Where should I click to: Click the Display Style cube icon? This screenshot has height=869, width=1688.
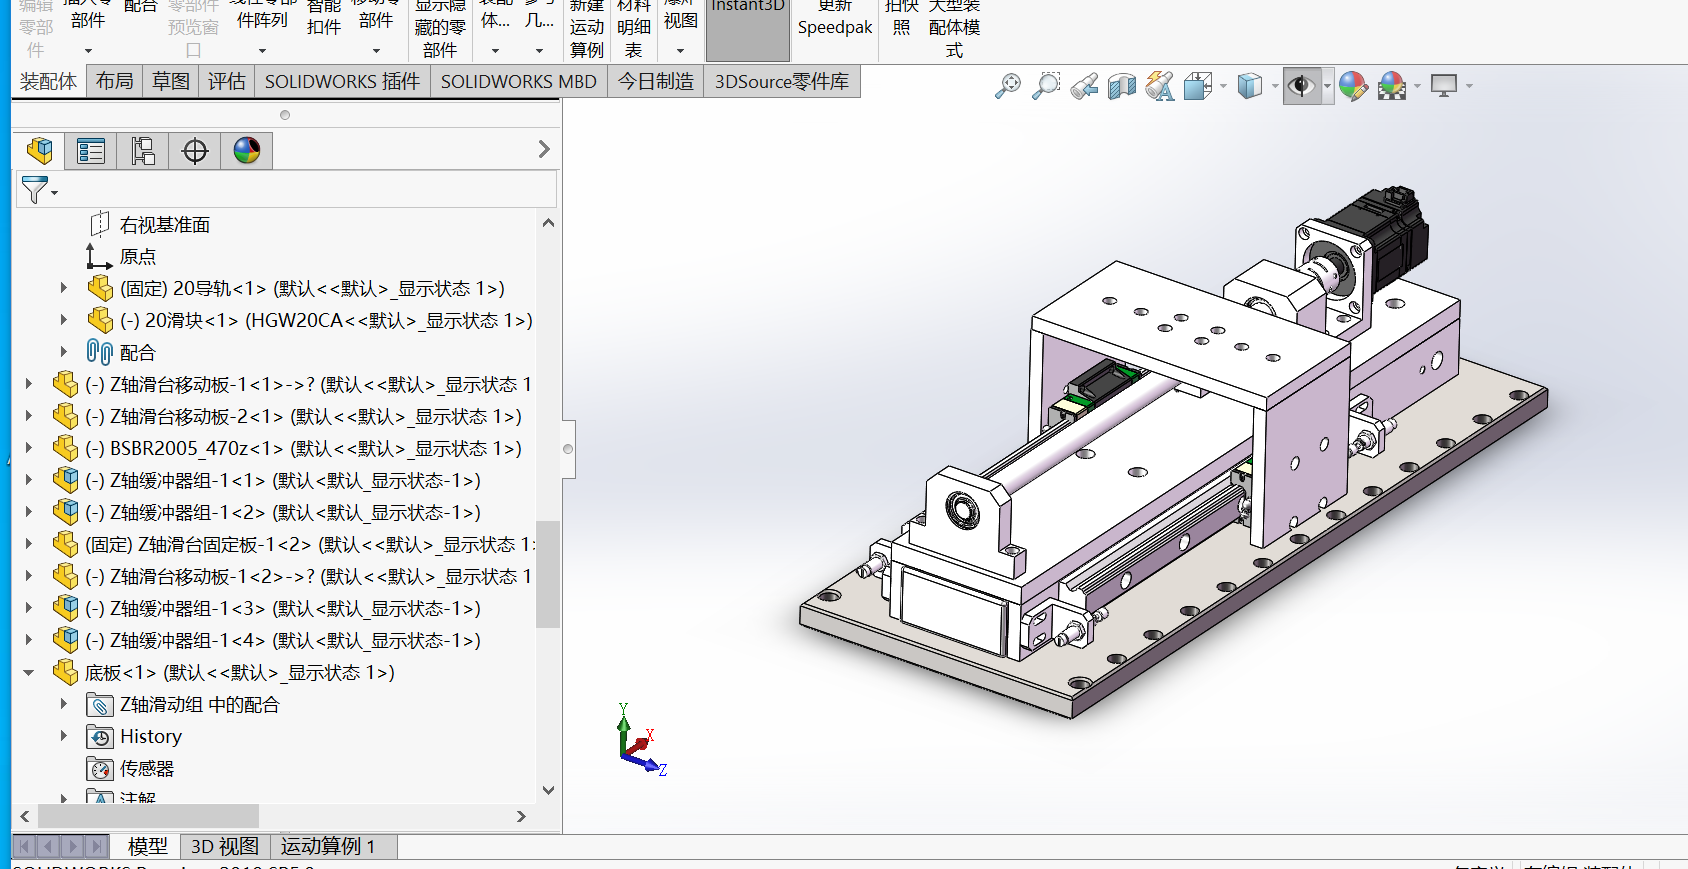1250,86
